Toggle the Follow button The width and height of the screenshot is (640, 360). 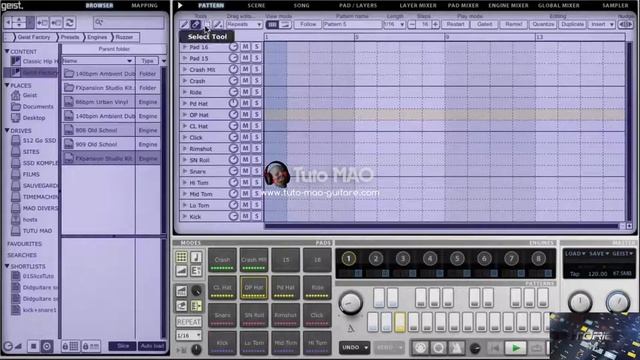[x=308, y=24]
